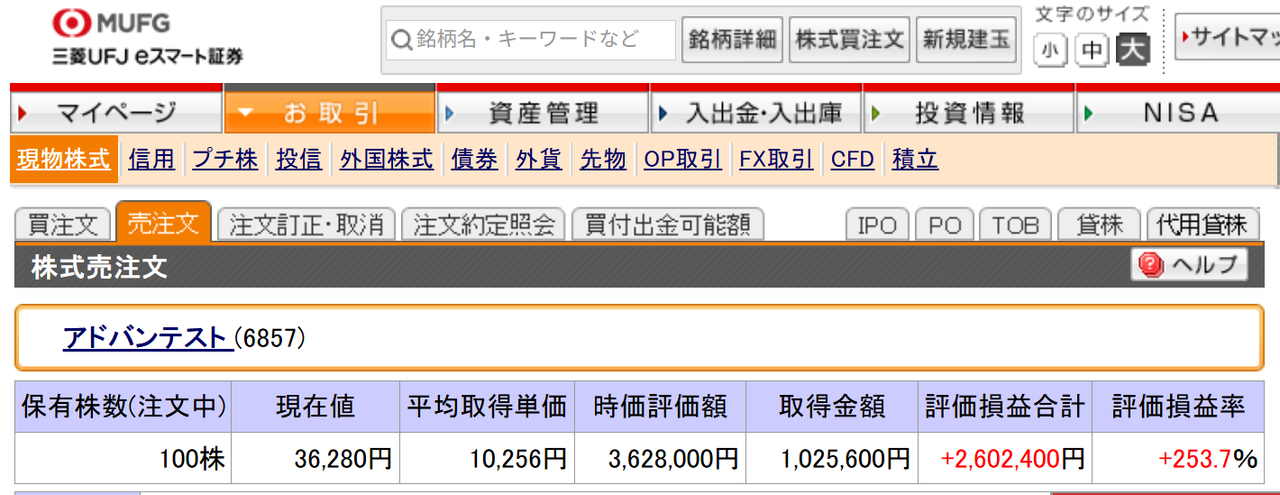Click the help question mark icon

pos(1151,265)
